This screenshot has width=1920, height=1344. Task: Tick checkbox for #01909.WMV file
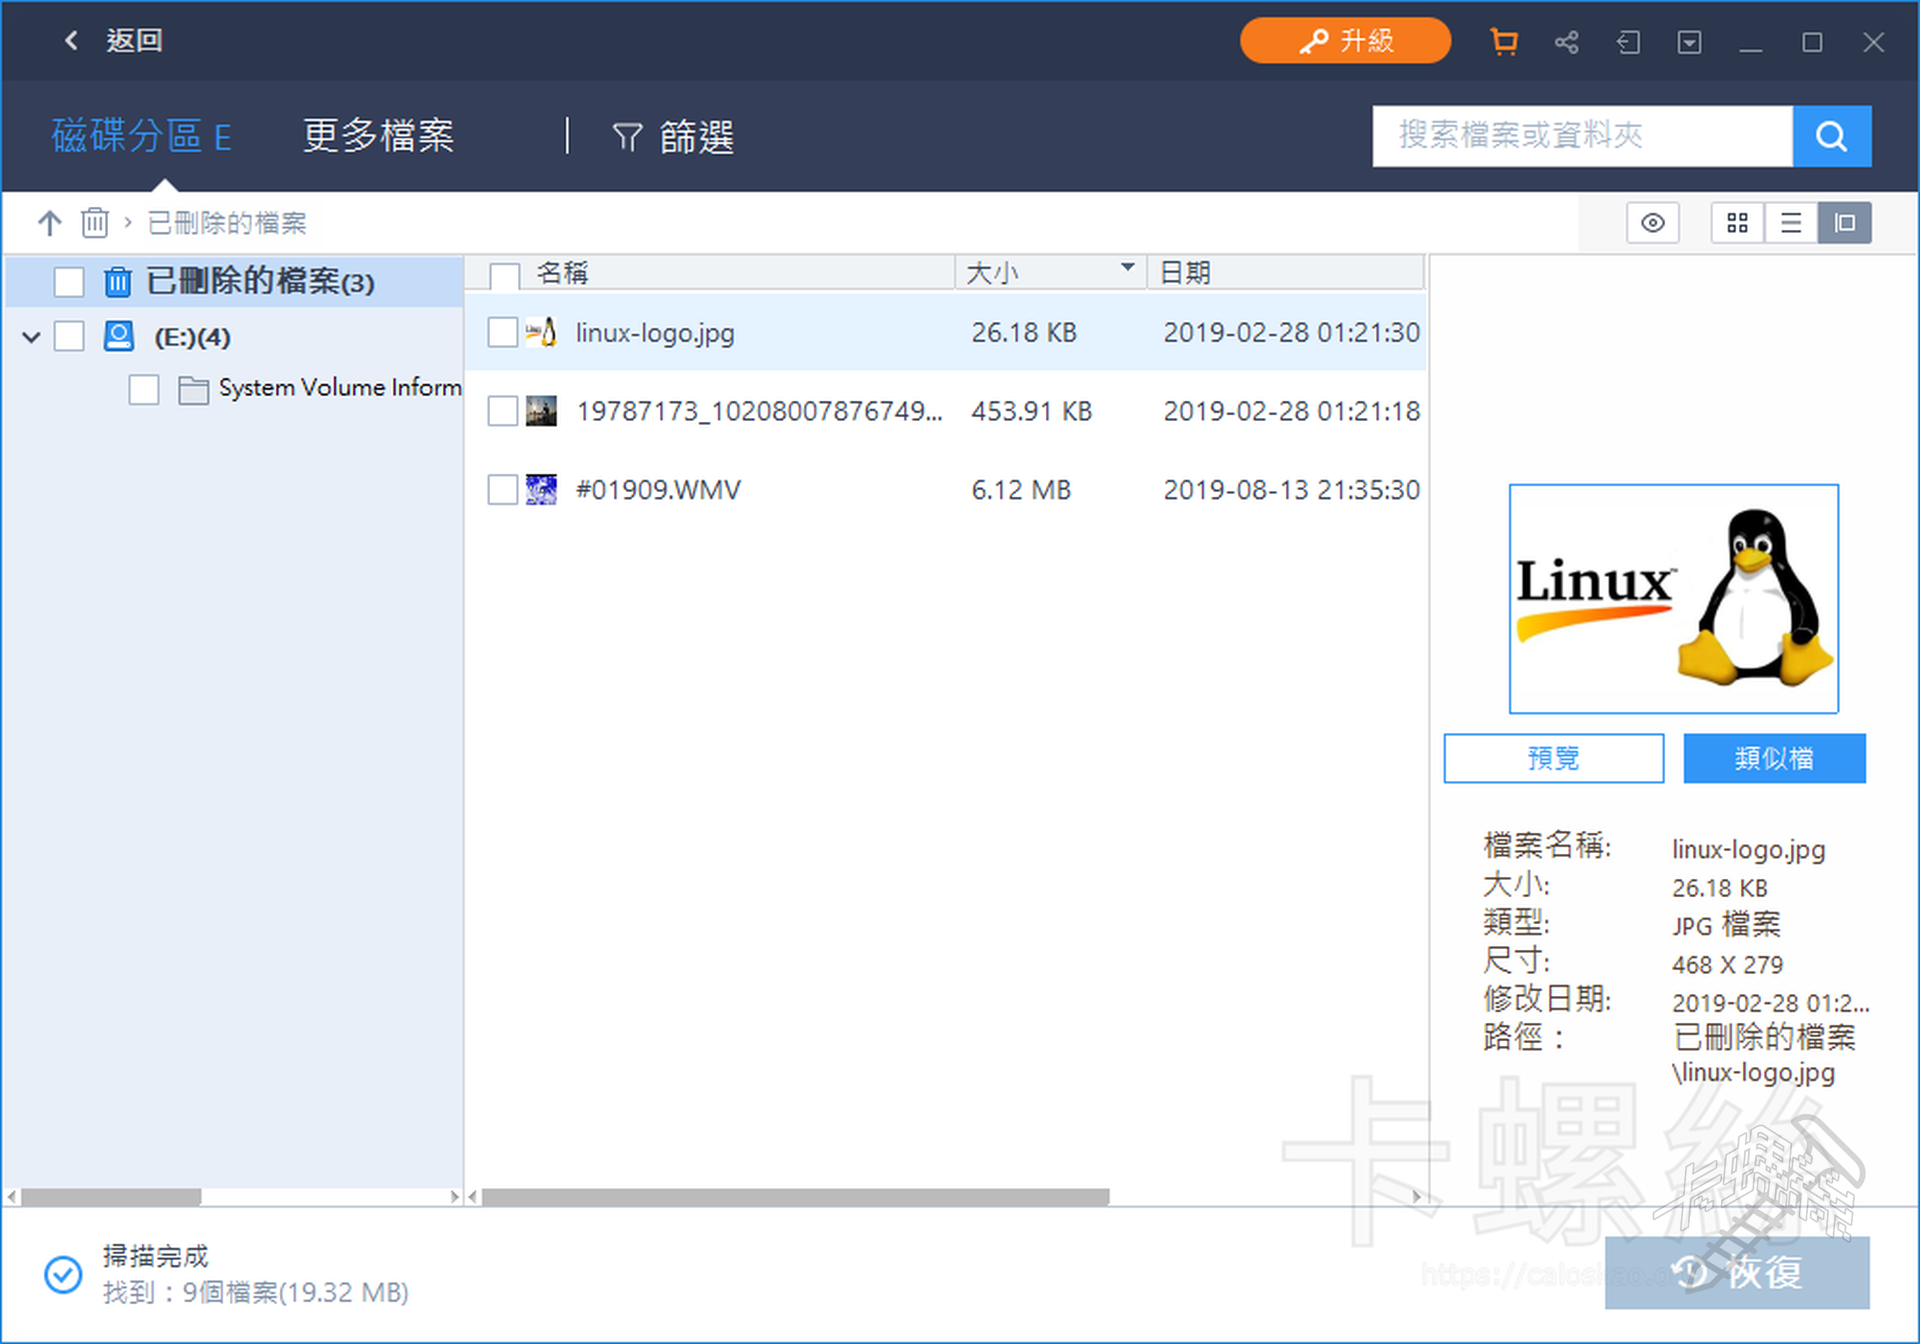click(502, 490)
